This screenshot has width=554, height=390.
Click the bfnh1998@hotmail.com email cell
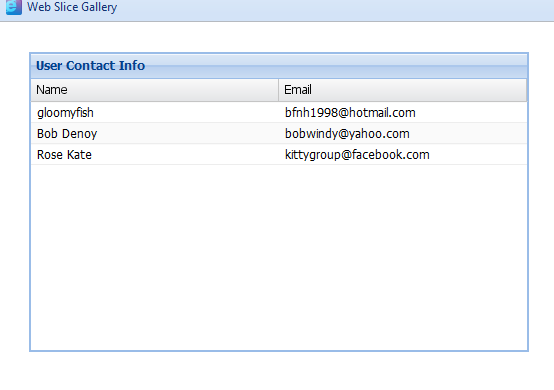click(x=403, y=113)
